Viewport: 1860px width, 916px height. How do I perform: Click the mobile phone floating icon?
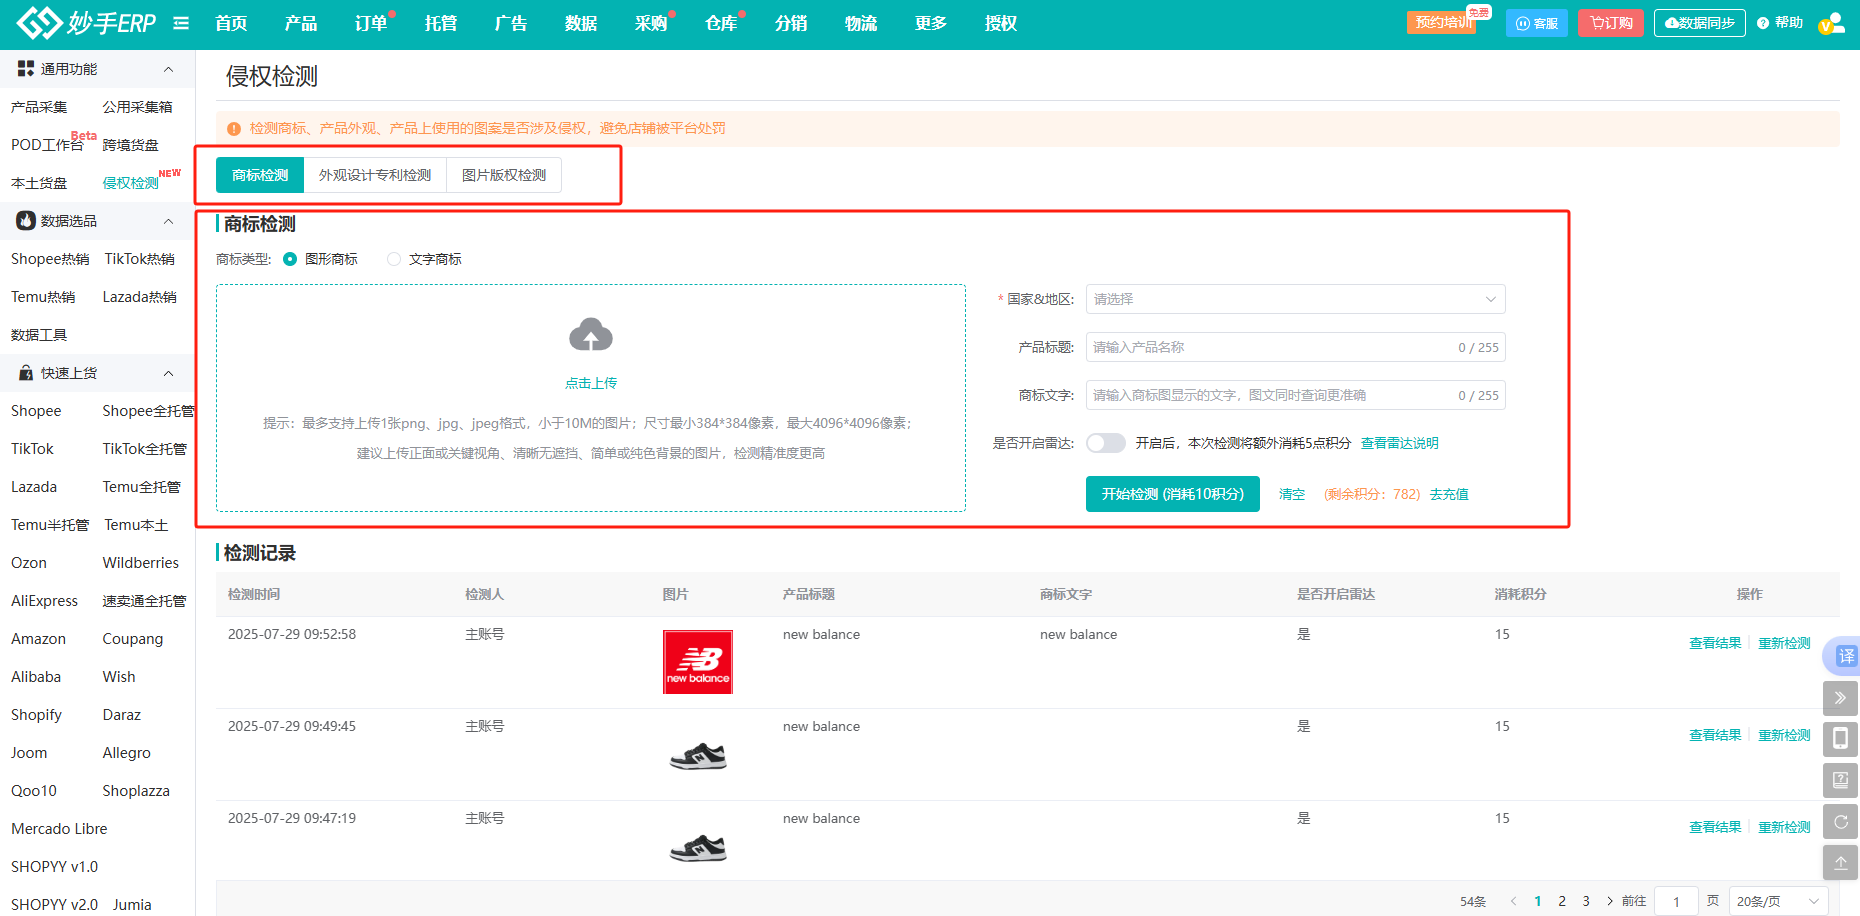pos(1840,739)
